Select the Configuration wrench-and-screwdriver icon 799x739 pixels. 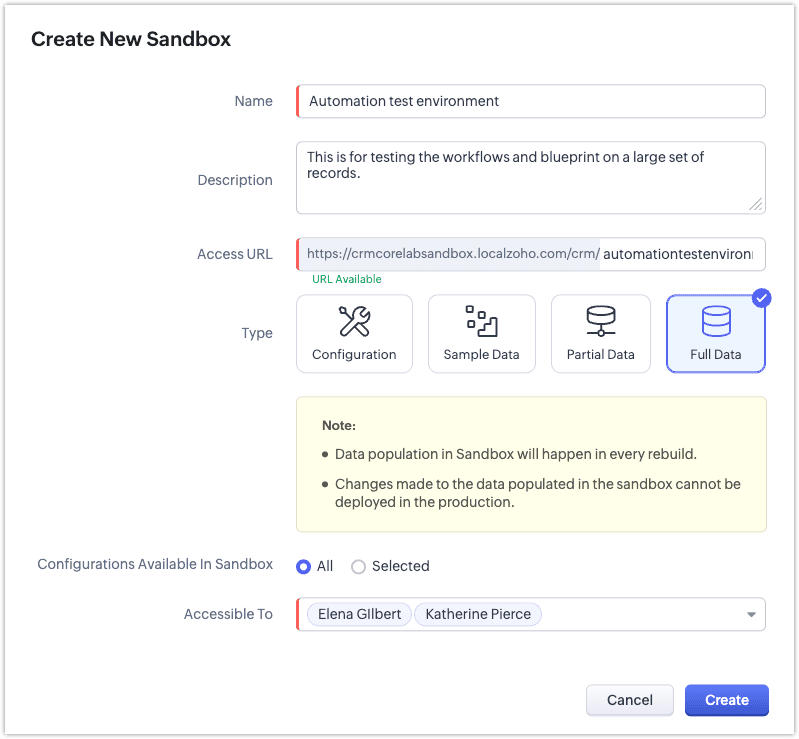(354, 321)
